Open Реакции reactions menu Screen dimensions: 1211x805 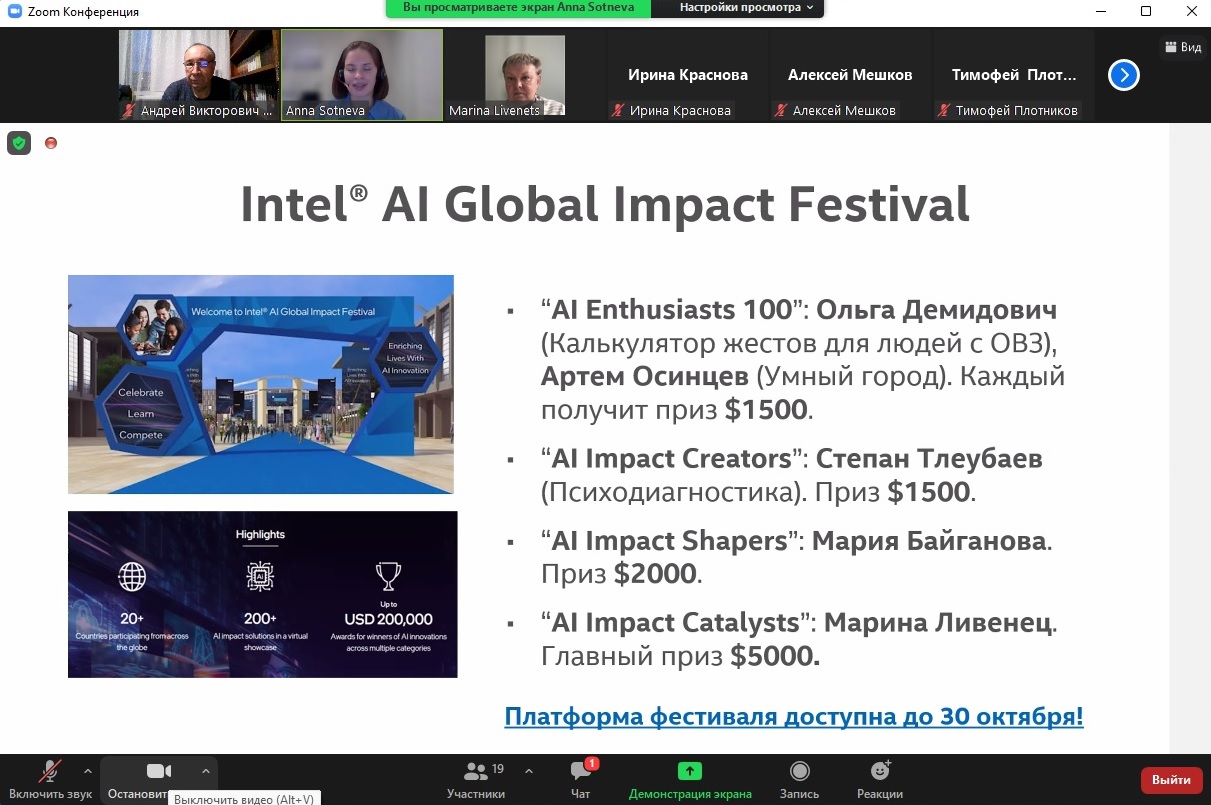click(880, 780)
